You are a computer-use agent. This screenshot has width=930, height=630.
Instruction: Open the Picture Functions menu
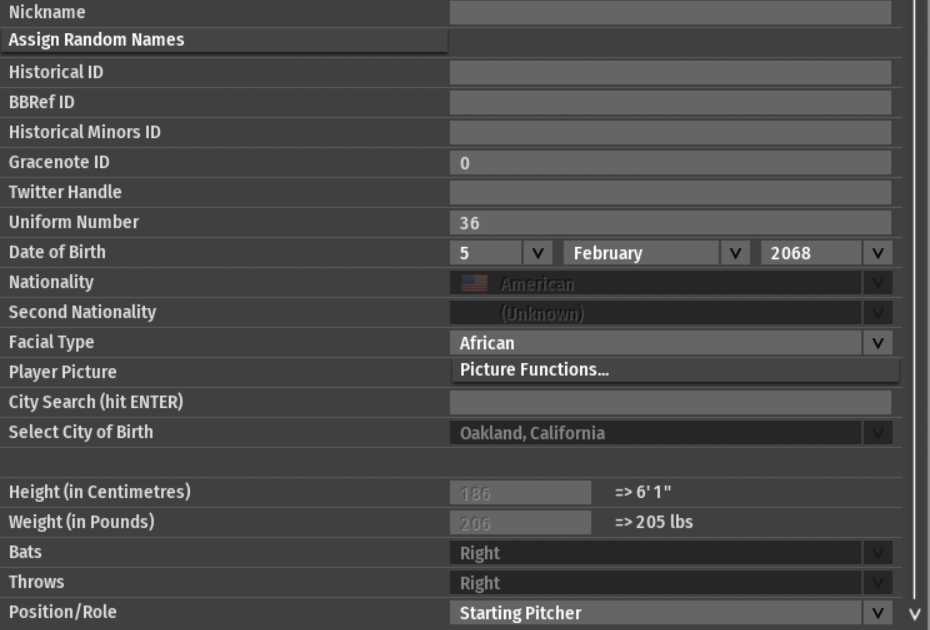(675, 371)
